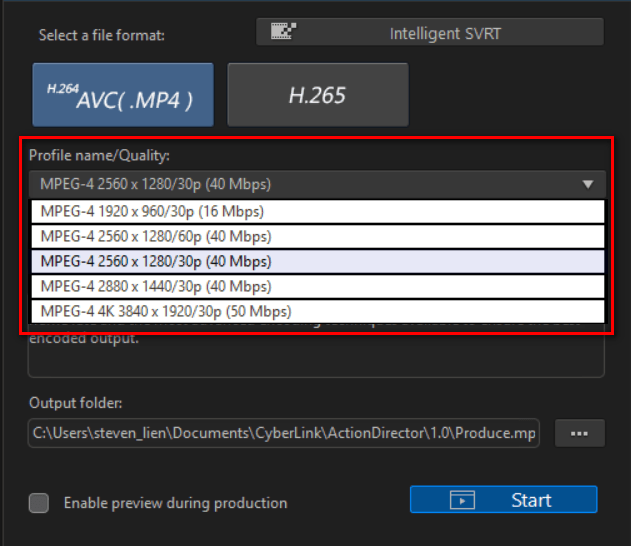This screenshot has height=546, width=631.
Task: Click the Intelligent SVRT button
Action: click(430, 32)
